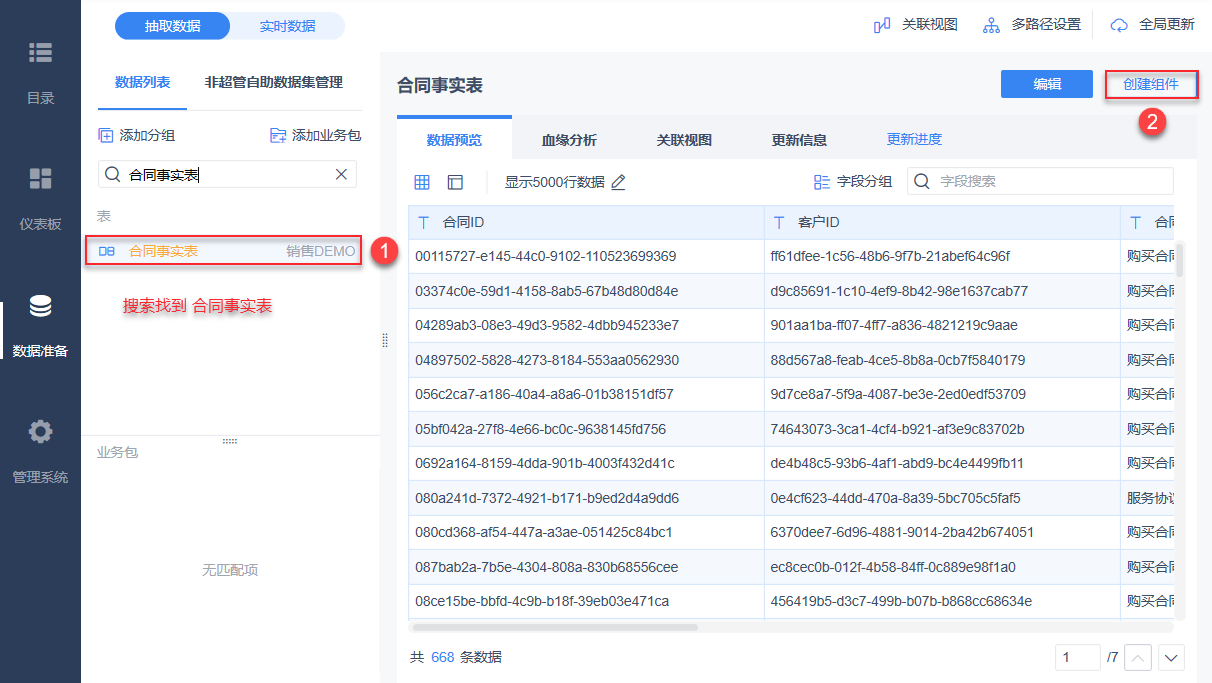Switch to the 关联视图 tab
Screen dimensions: 1212x683
click(684, 140)
